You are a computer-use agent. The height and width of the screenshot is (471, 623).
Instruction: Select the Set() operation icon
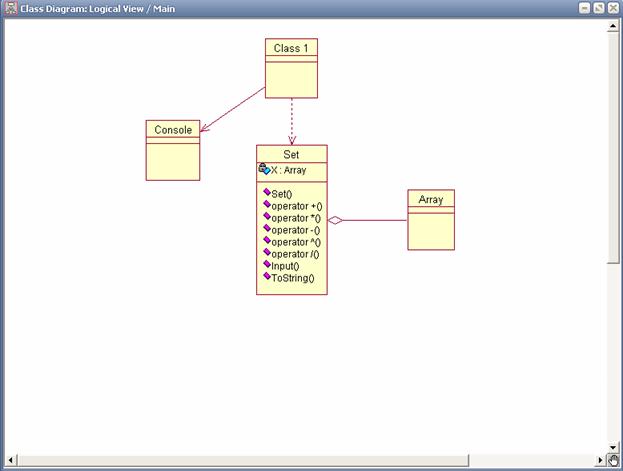267,192
